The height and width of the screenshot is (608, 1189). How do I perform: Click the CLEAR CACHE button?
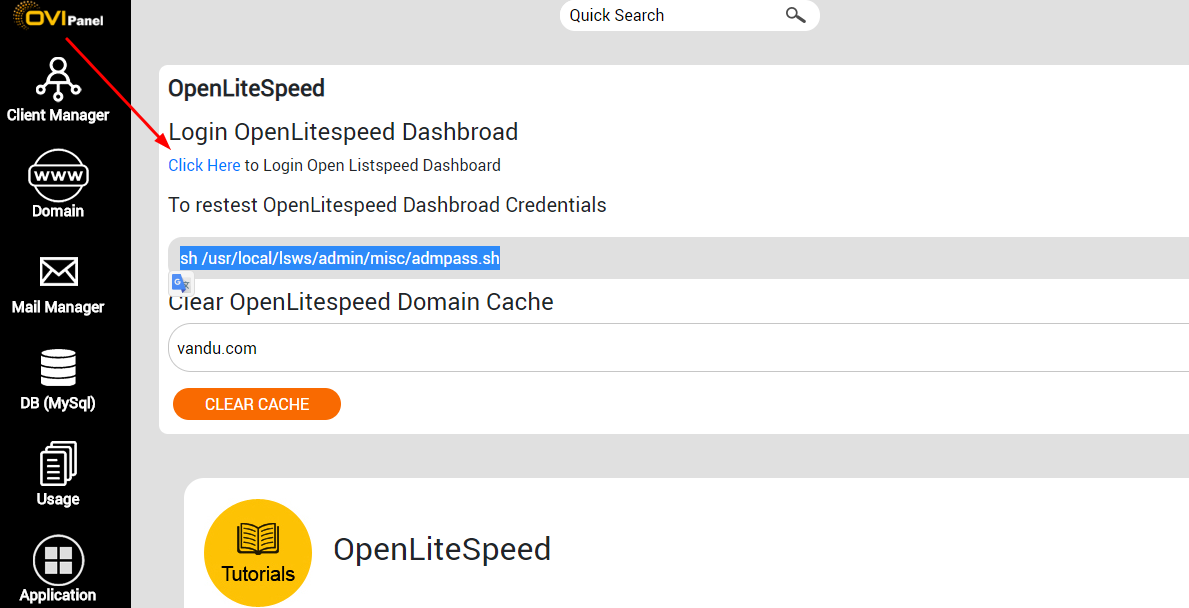pos(257,404)
